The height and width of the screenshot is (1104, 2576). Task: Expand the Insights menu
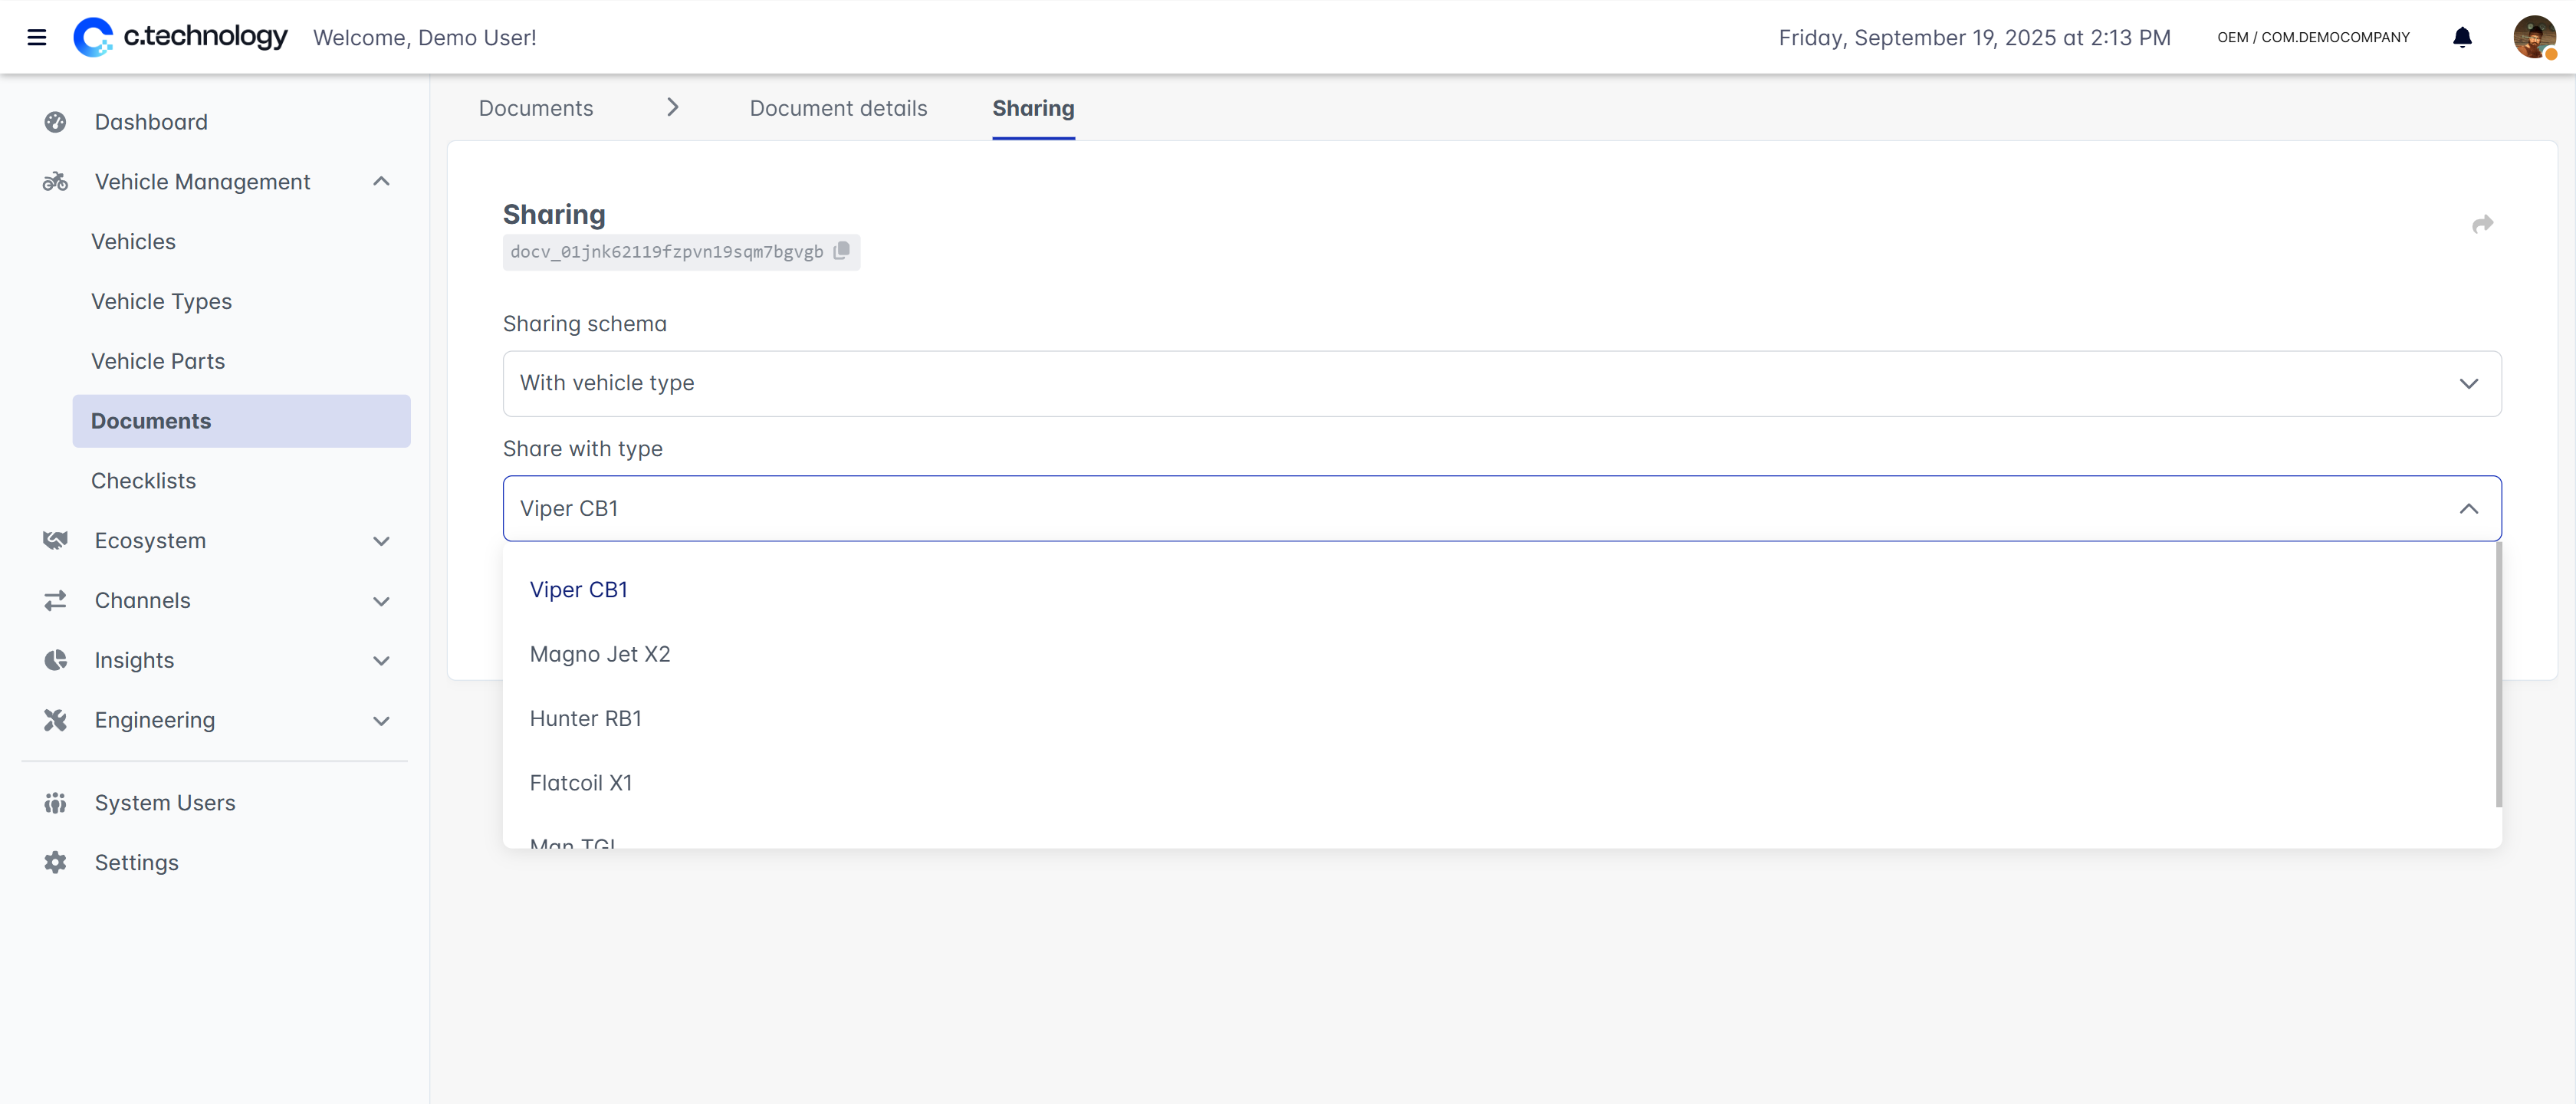pyautogui.click(x=381, y=661)
